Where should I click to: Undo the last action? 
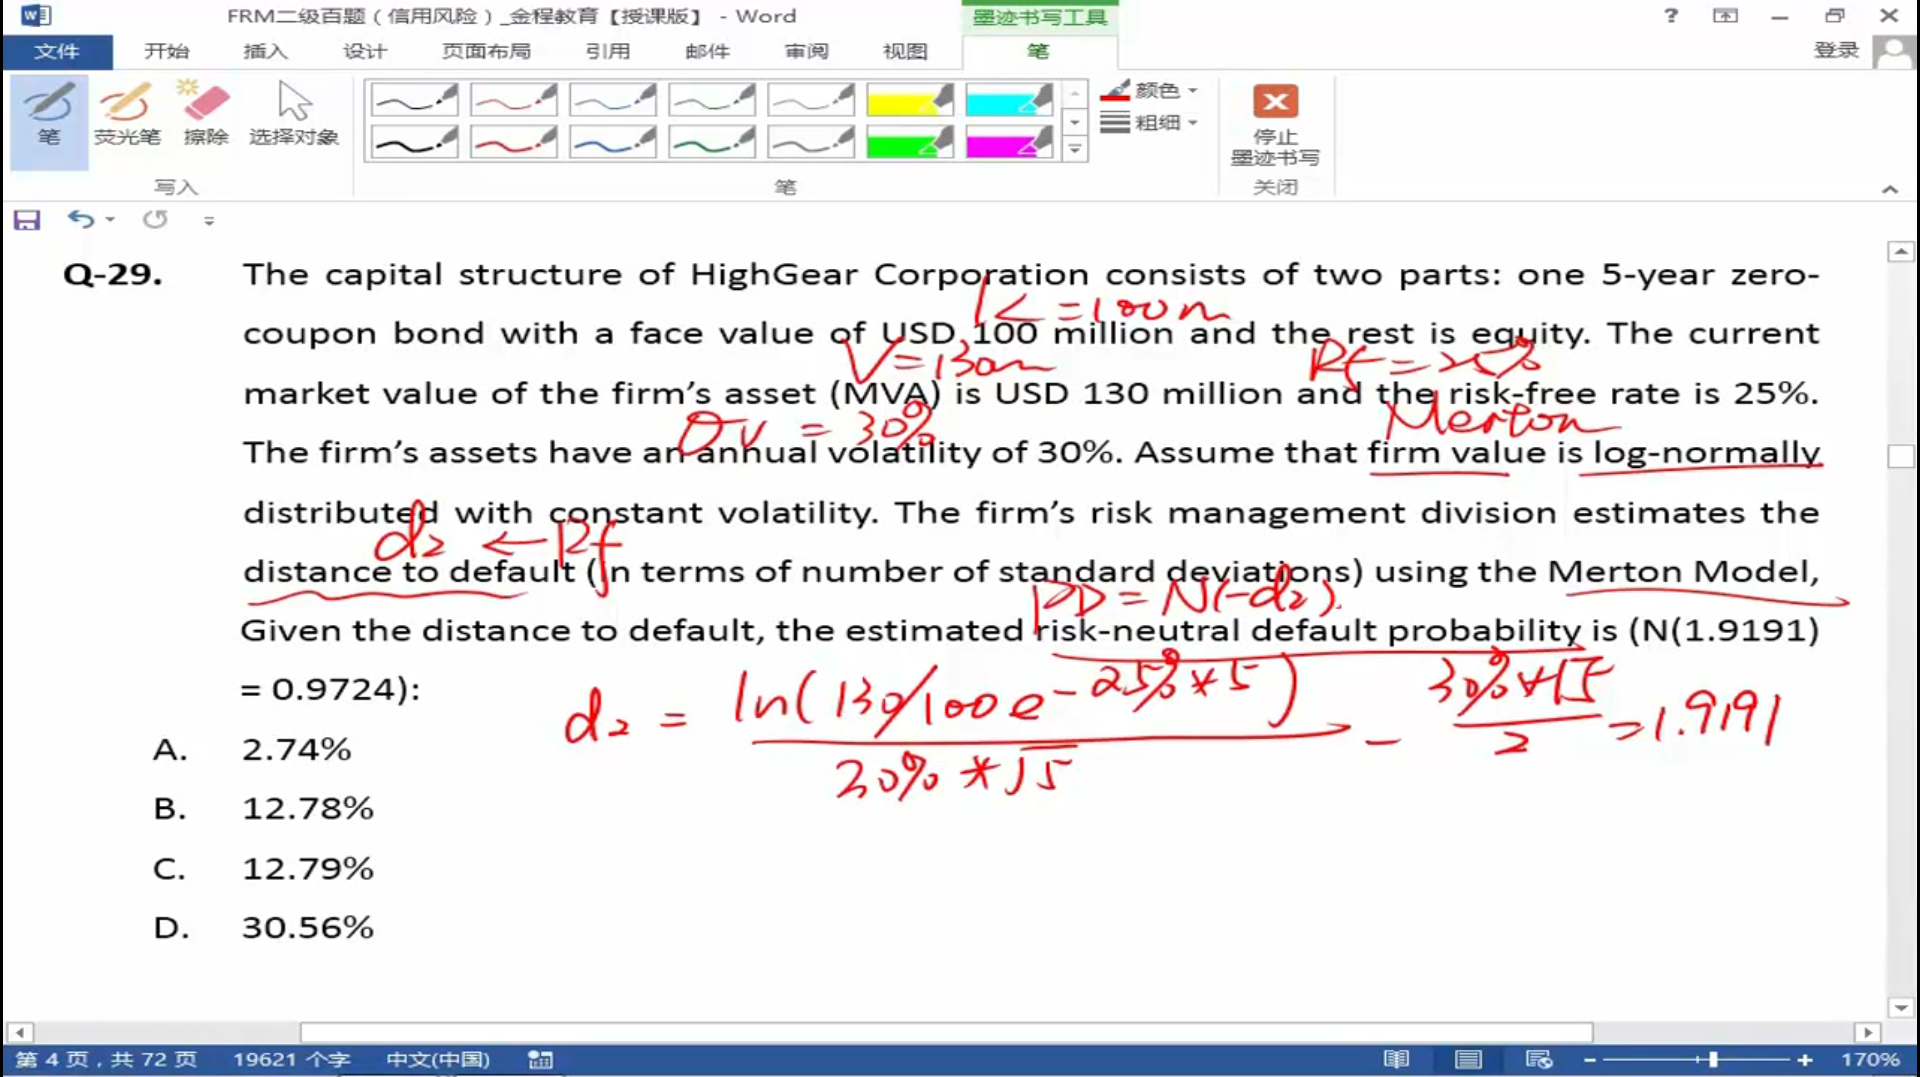[80, 219]
